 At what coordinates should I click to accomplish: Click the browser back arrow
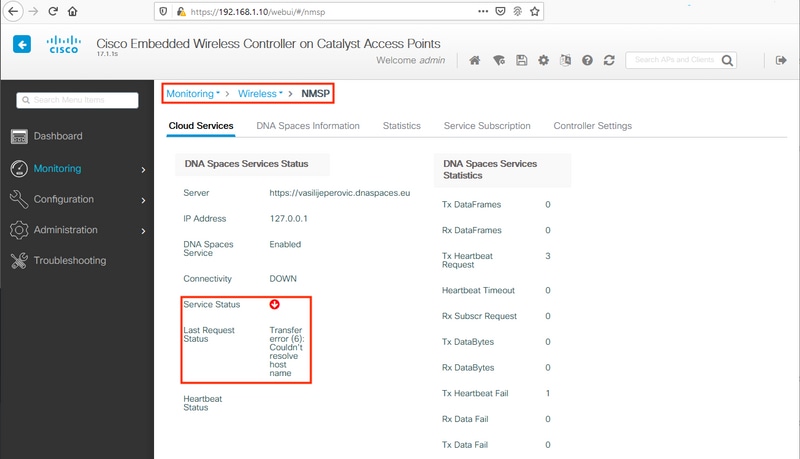click(x=13, y=11)
